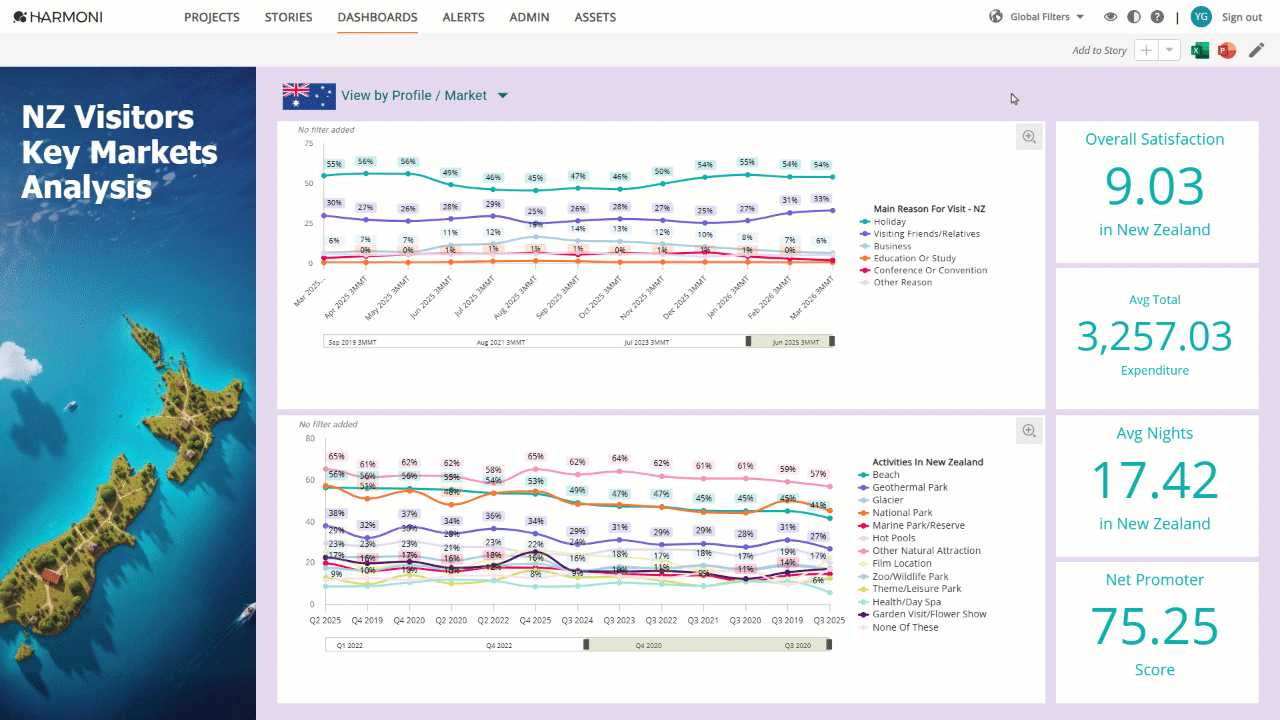
Task: Select the DASHBOARDS tab
Action: pos(377,17)
